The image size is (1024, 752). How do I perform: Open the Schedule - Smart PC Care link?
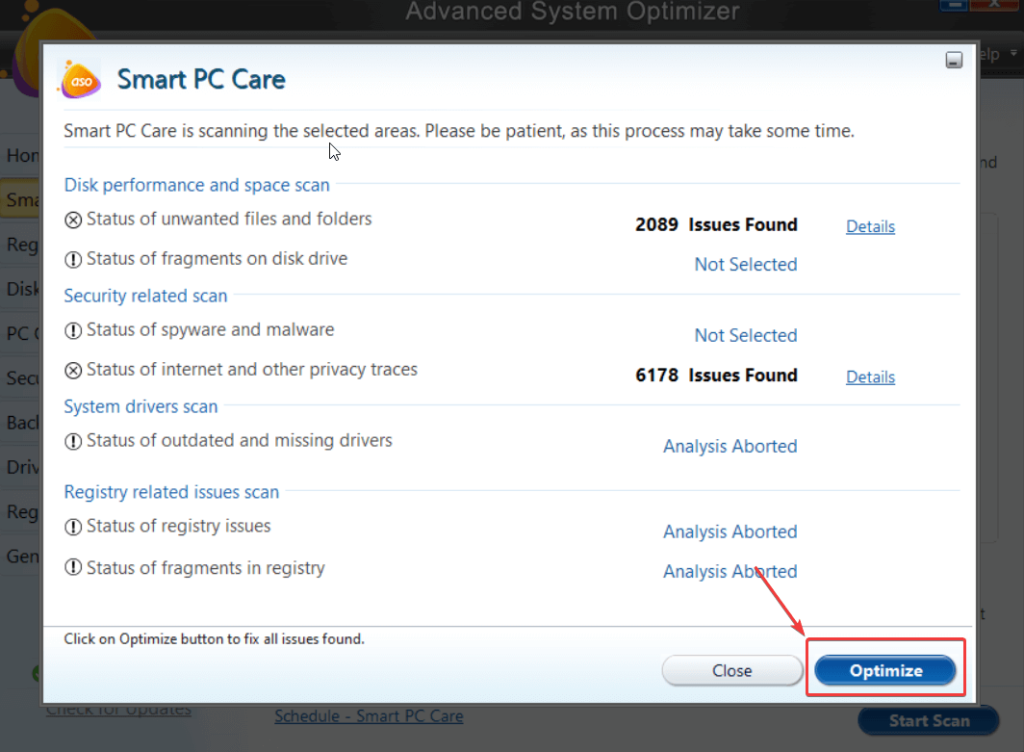click(x=369, y=716)
